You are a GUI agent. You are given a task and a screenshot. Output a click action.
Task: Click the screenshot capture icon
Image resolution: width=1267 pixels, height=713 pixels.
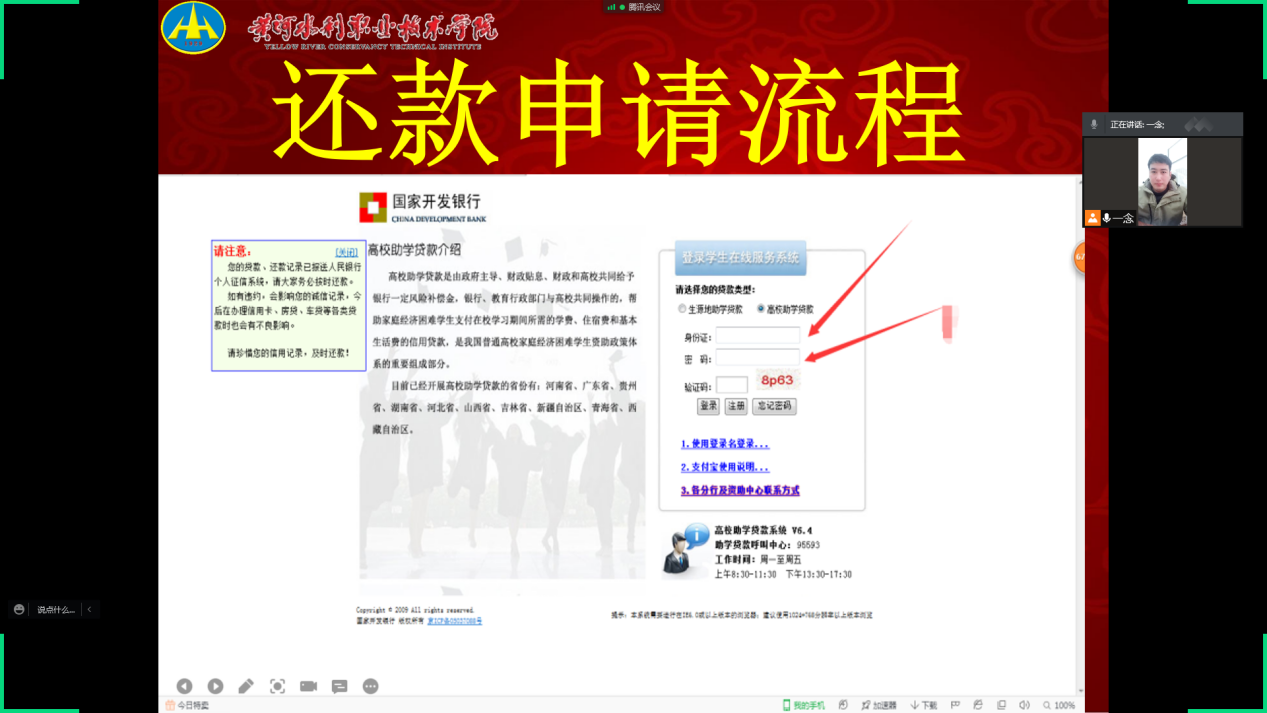277,686
